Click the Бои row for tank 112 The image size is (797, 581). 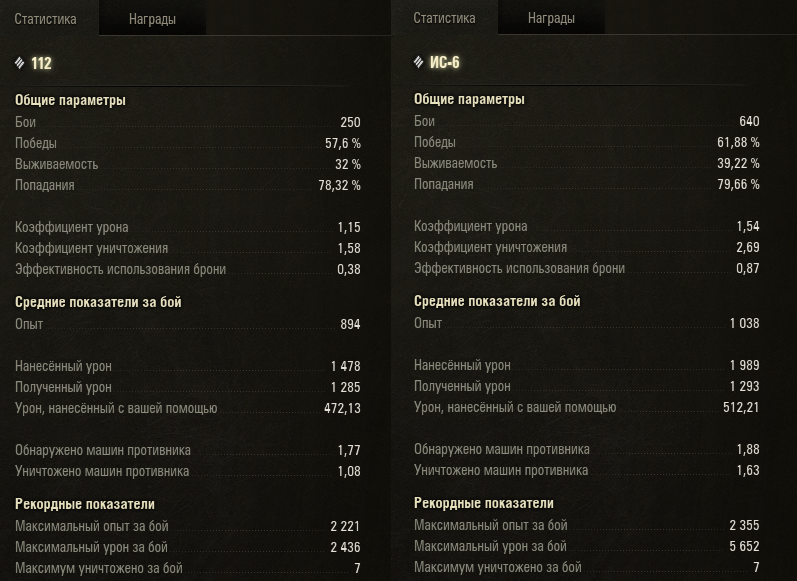pos(188,122)
